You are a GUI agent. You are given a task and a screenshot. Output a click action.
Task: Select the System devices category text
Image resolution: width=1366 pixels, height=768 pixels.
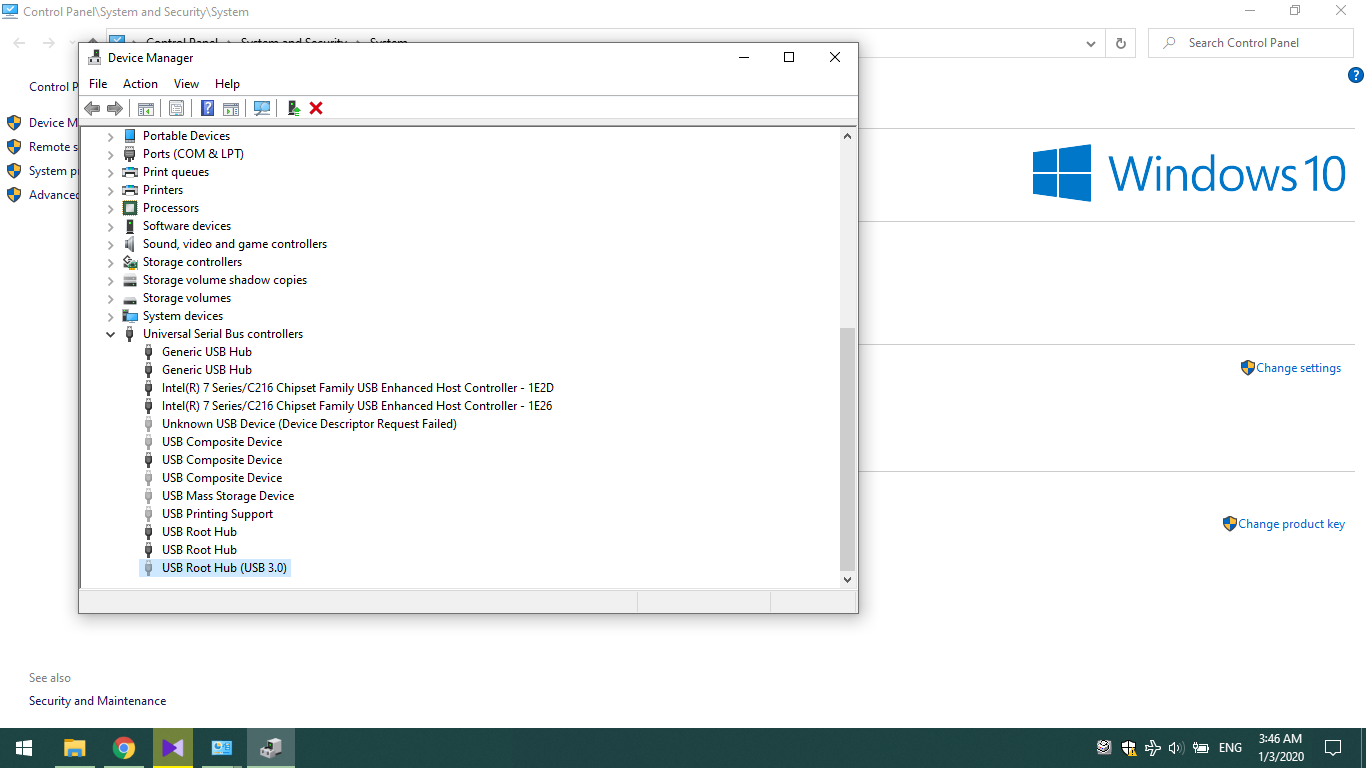(x=183, y=316)
